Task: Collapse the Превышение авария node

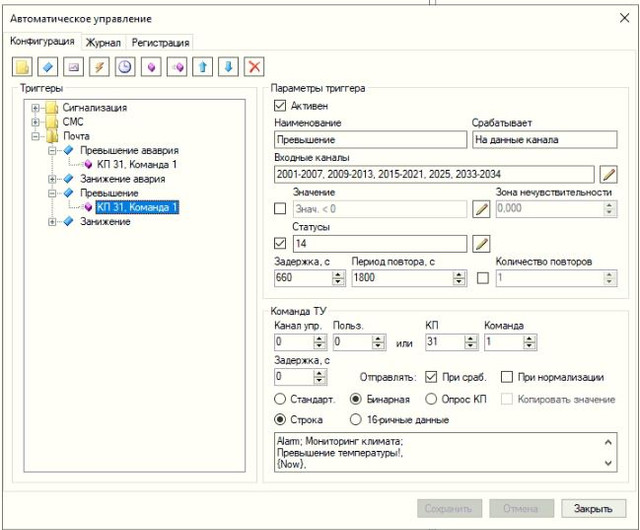Action: [52, 150]
